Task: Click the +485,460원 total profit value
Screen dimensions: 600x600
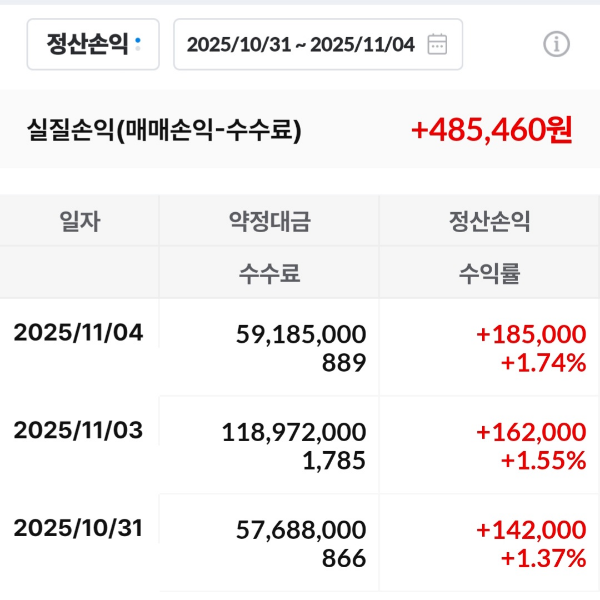Action: point(491,129)
